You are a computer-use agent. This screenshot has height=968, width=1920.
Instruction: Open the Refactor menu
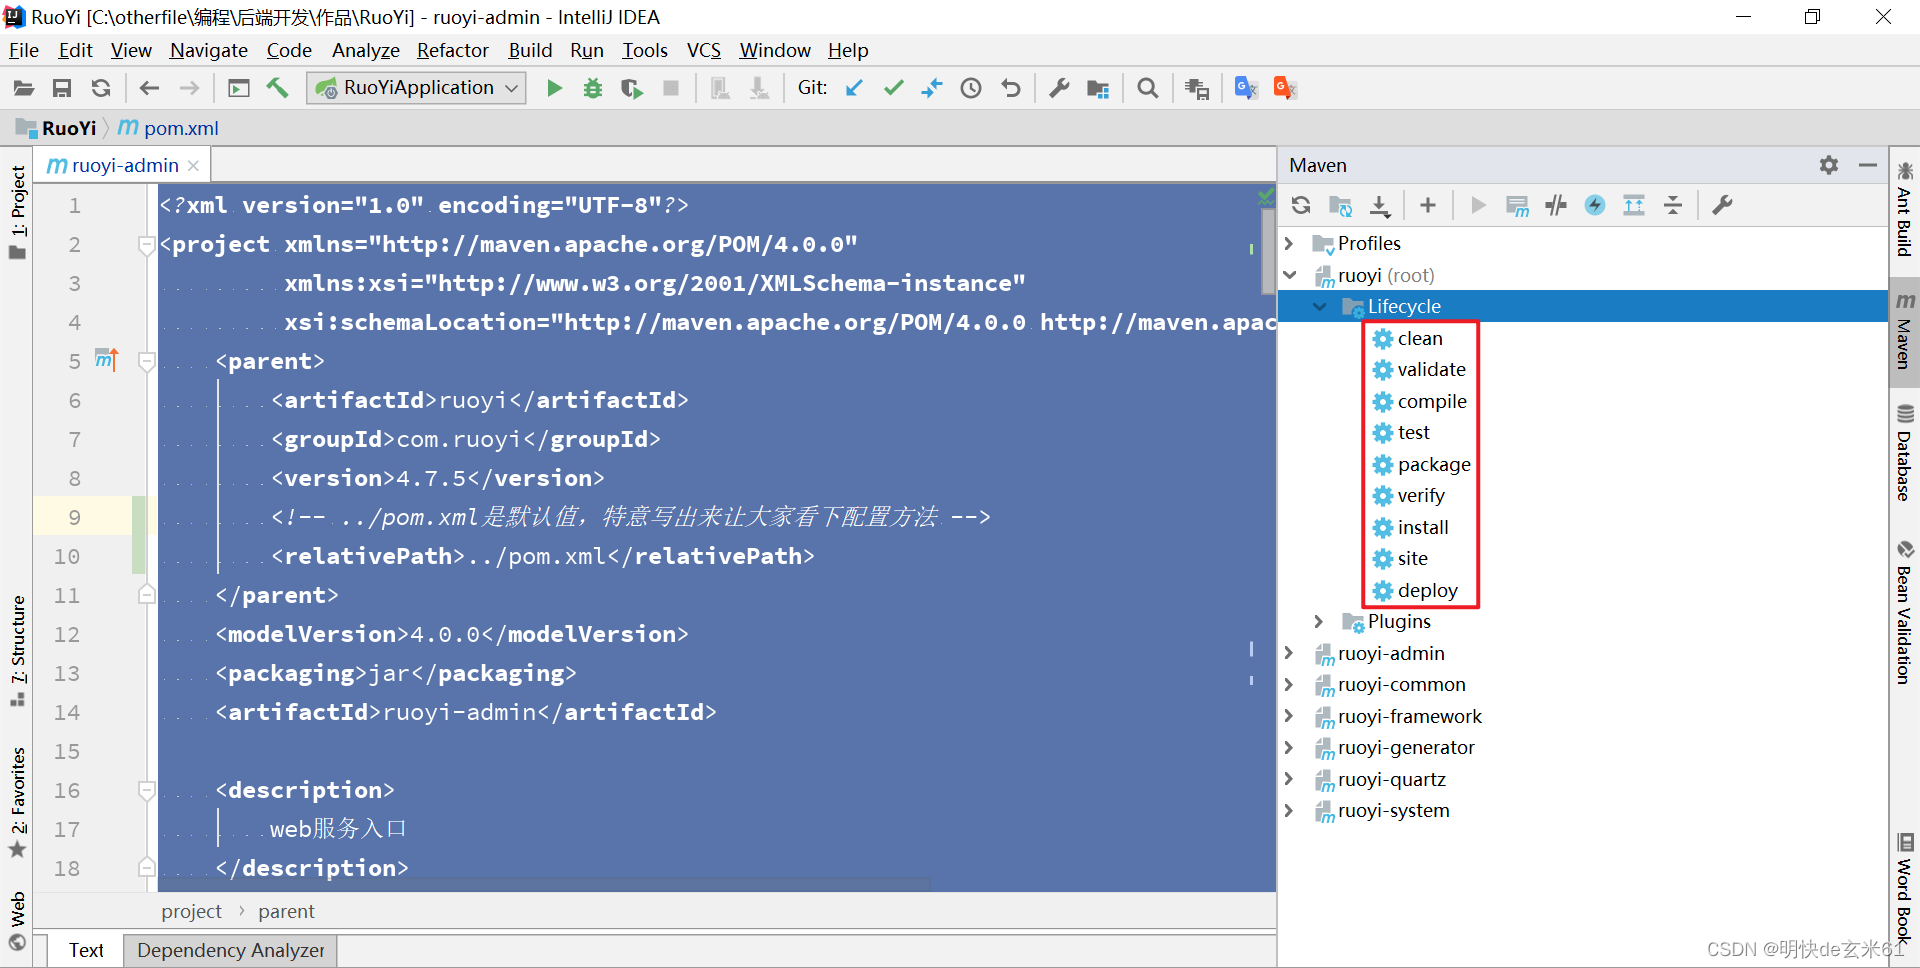pyautogui.click(x=452, y=50)
